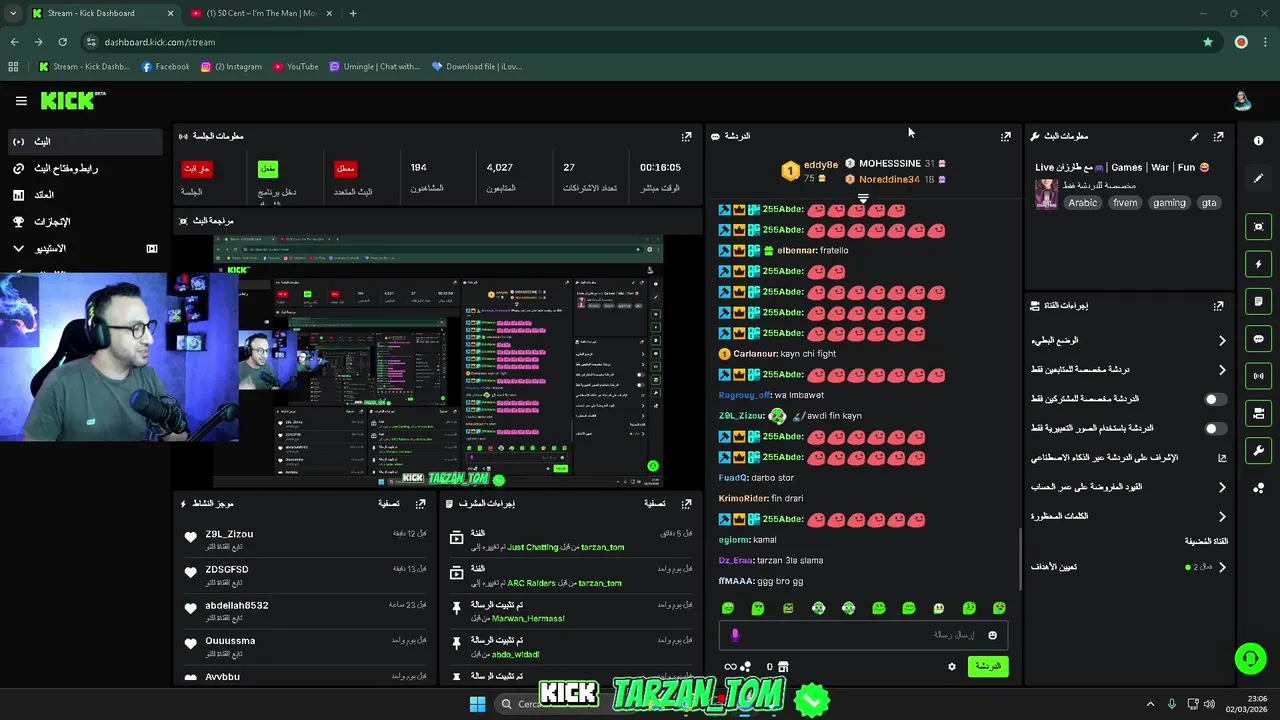Show hidden icons in system tray
Screen dimensions: 1280x720
pos(1150,704)
